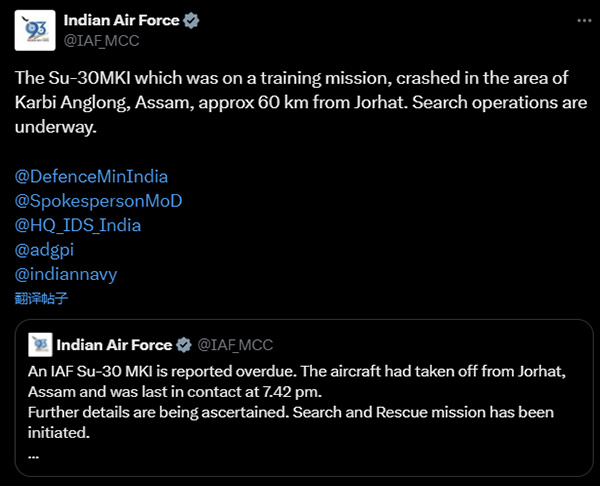Open the more options three-dot menu

coord(583,20)
